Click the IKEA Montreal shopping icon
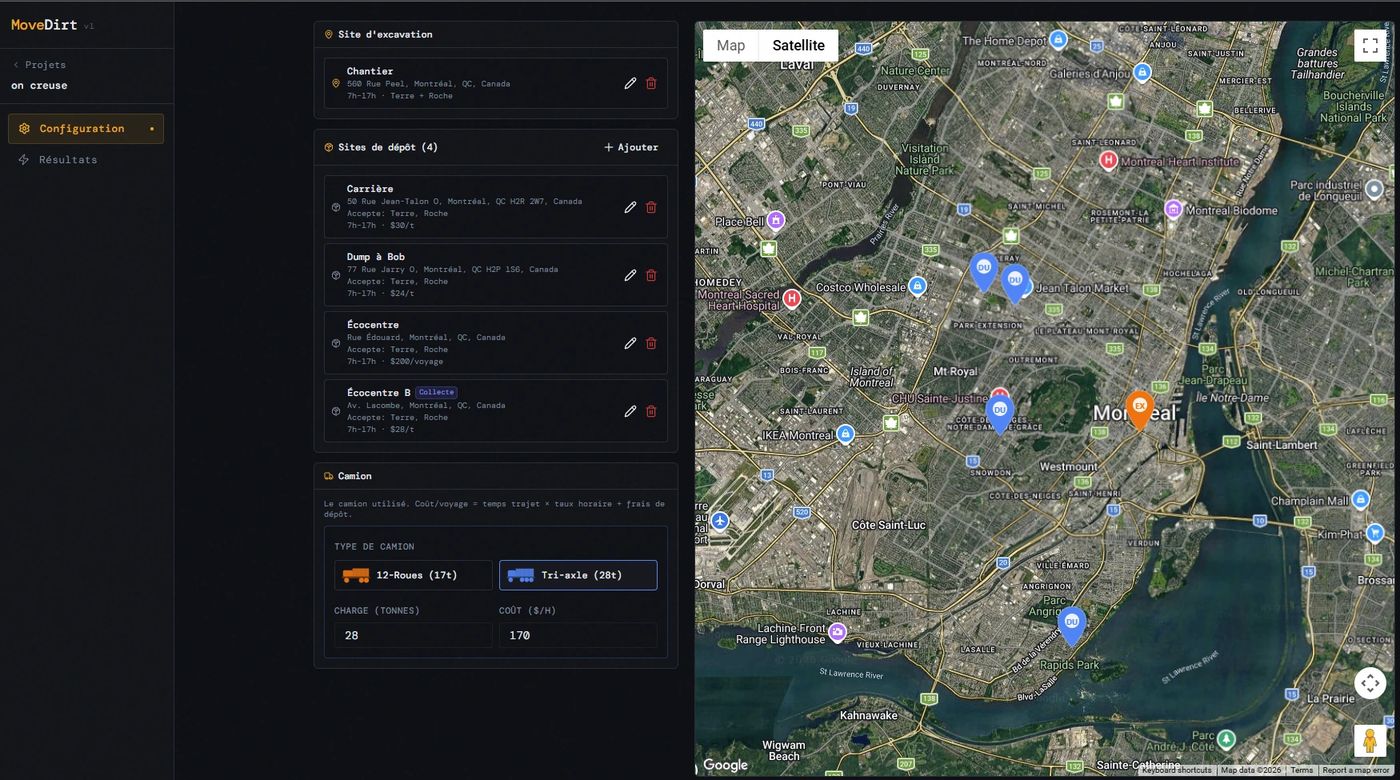1400x780 pixels. click(x=846, y=434)
